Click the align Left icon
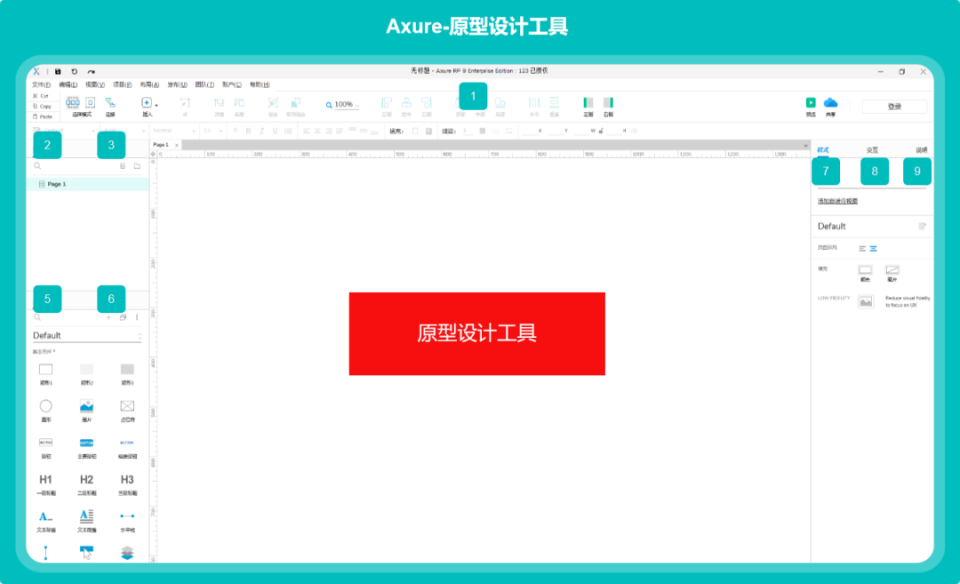The image size is (960, 584). point(386,103)
